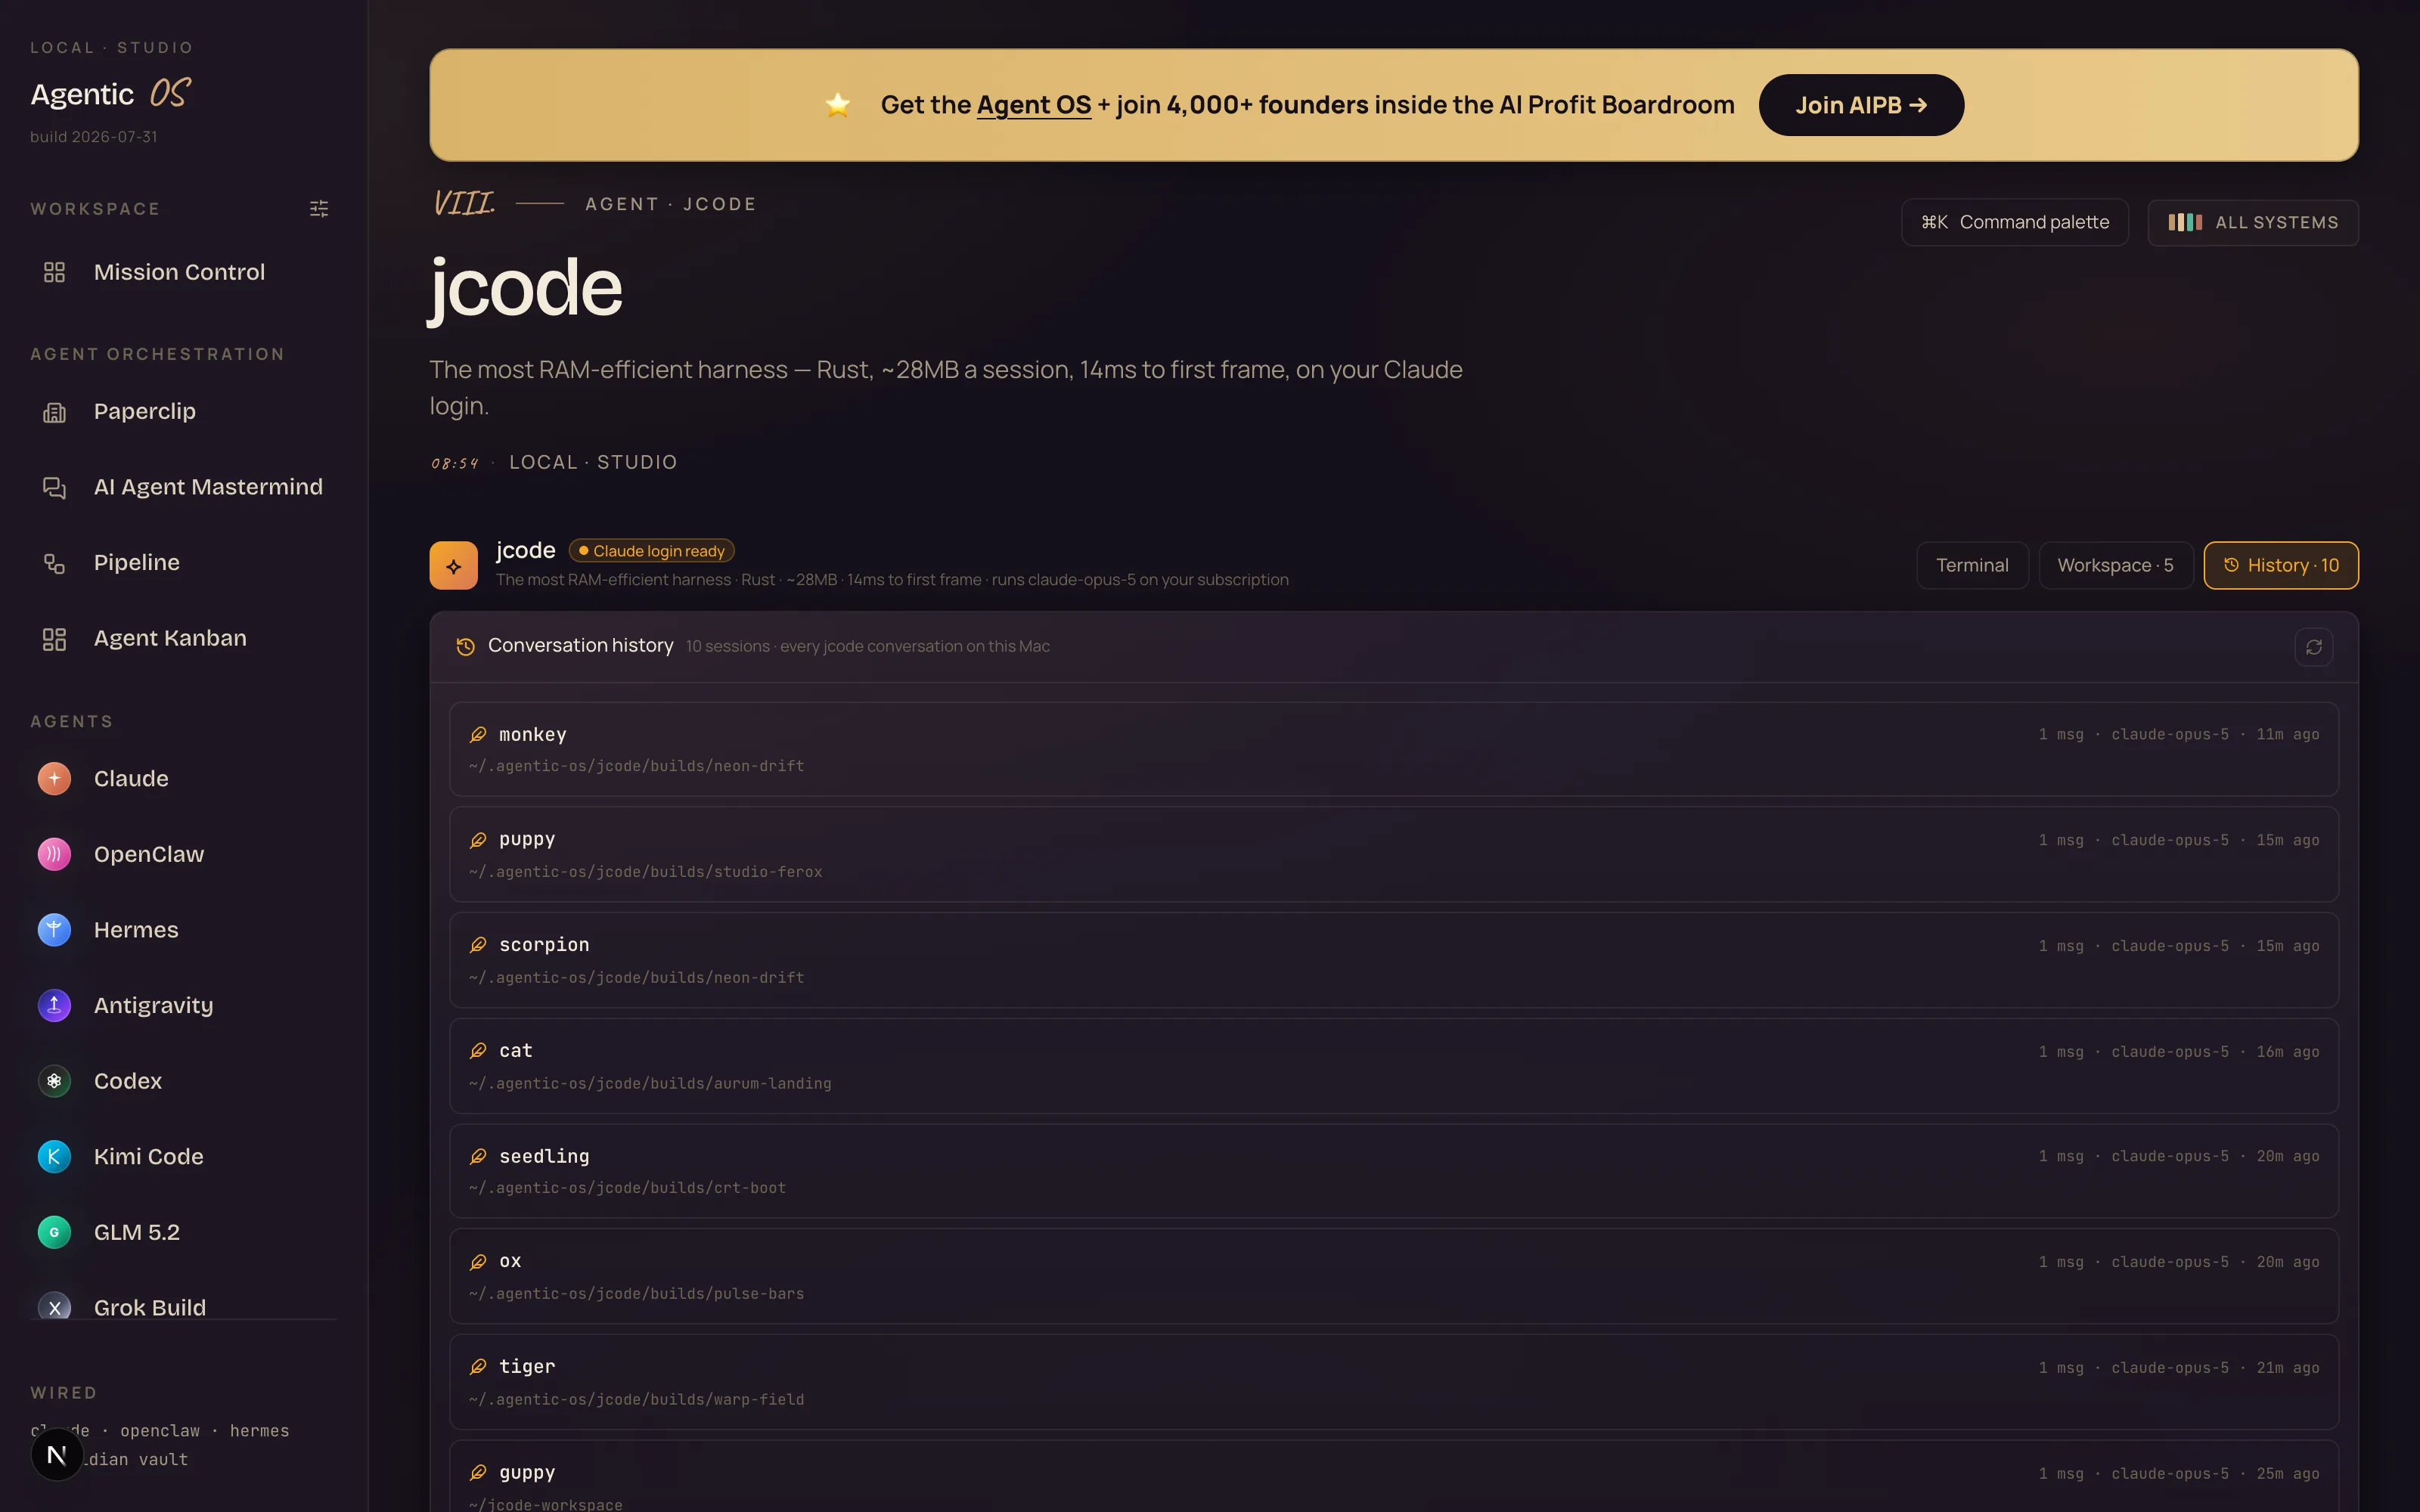Click the Kimi Code avatar icon
Viewport: 2420px width, 1512px height.
pyautogui.click(x=54, y=1156)
